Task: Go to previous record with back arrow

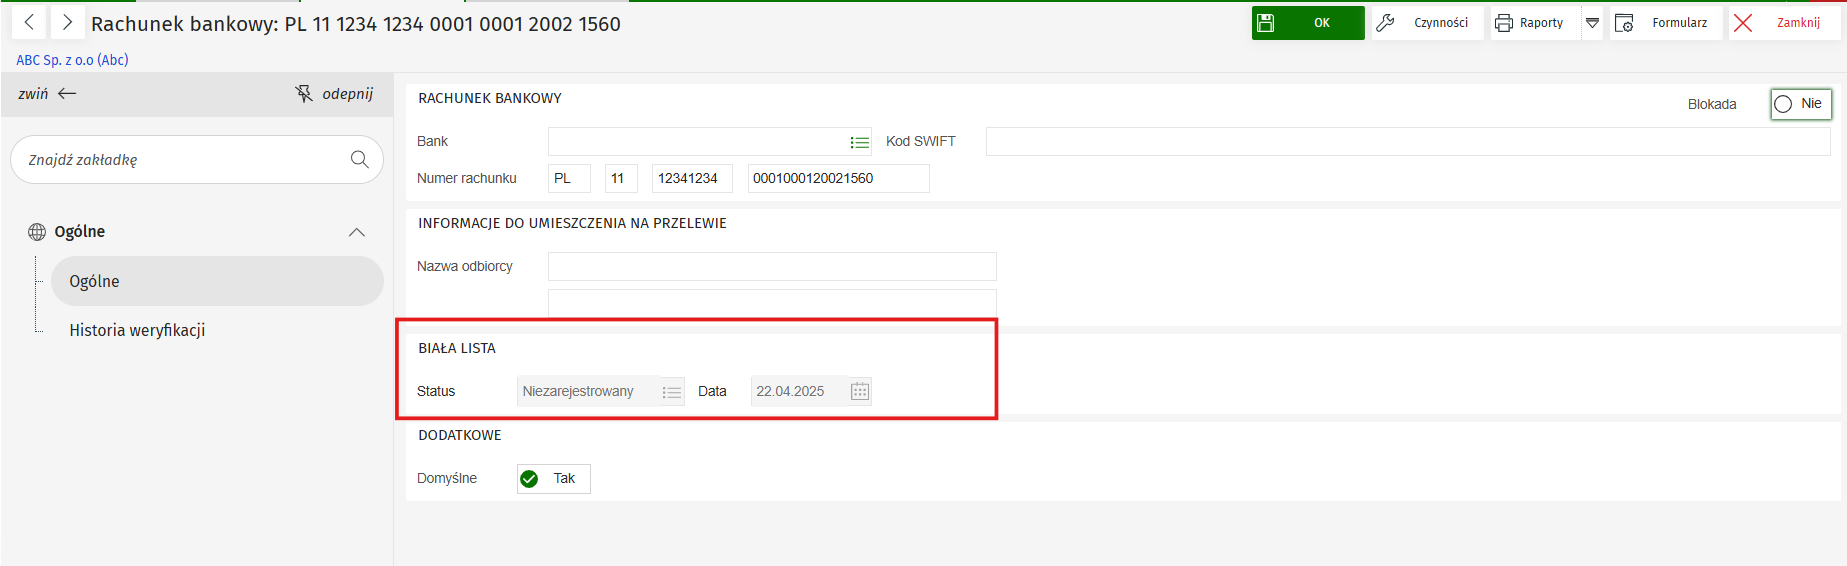Action: (x=29, y=22)
